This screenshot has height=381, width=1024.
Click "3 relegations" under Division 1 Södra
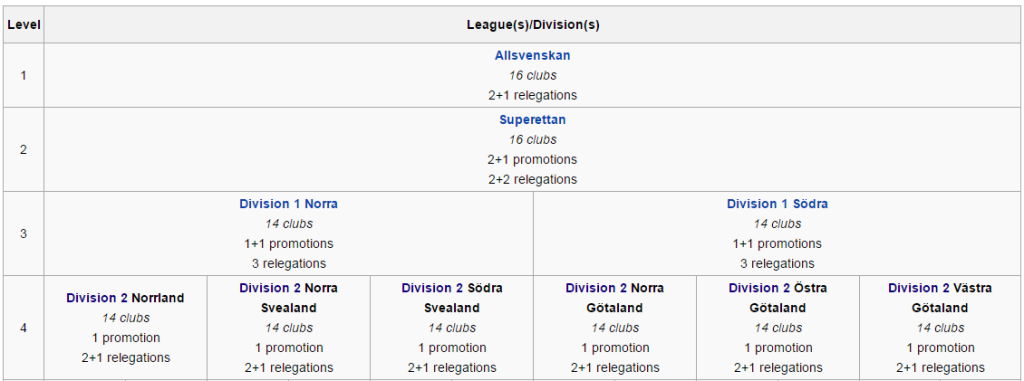pyautogui.click(x=777, y=263)
